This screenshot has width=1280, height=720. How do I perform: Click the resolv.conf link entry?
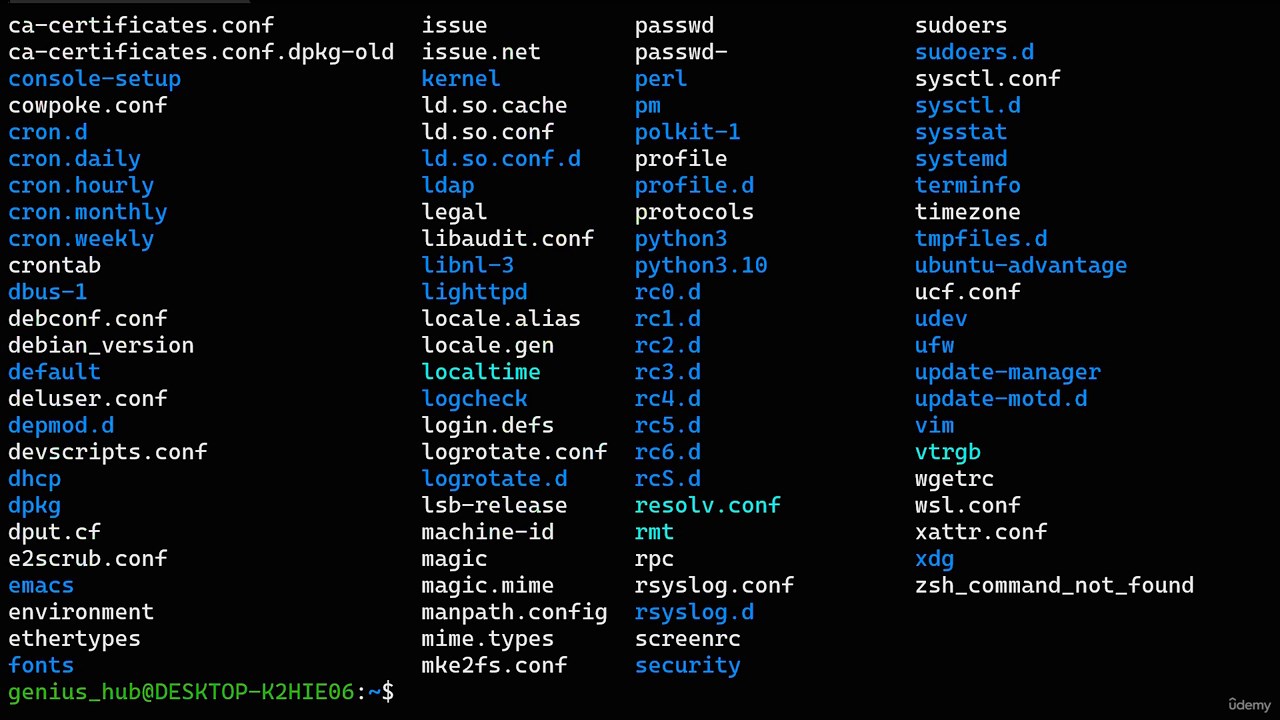(x=707, y=505)
